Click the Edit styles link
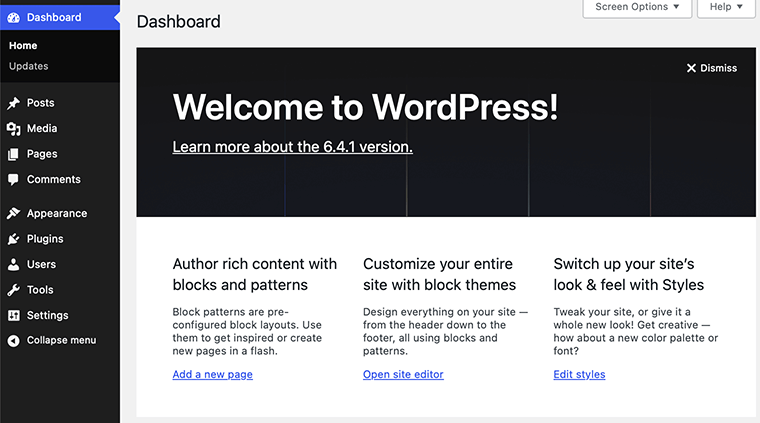760x423 pixels. click(579, 375)
